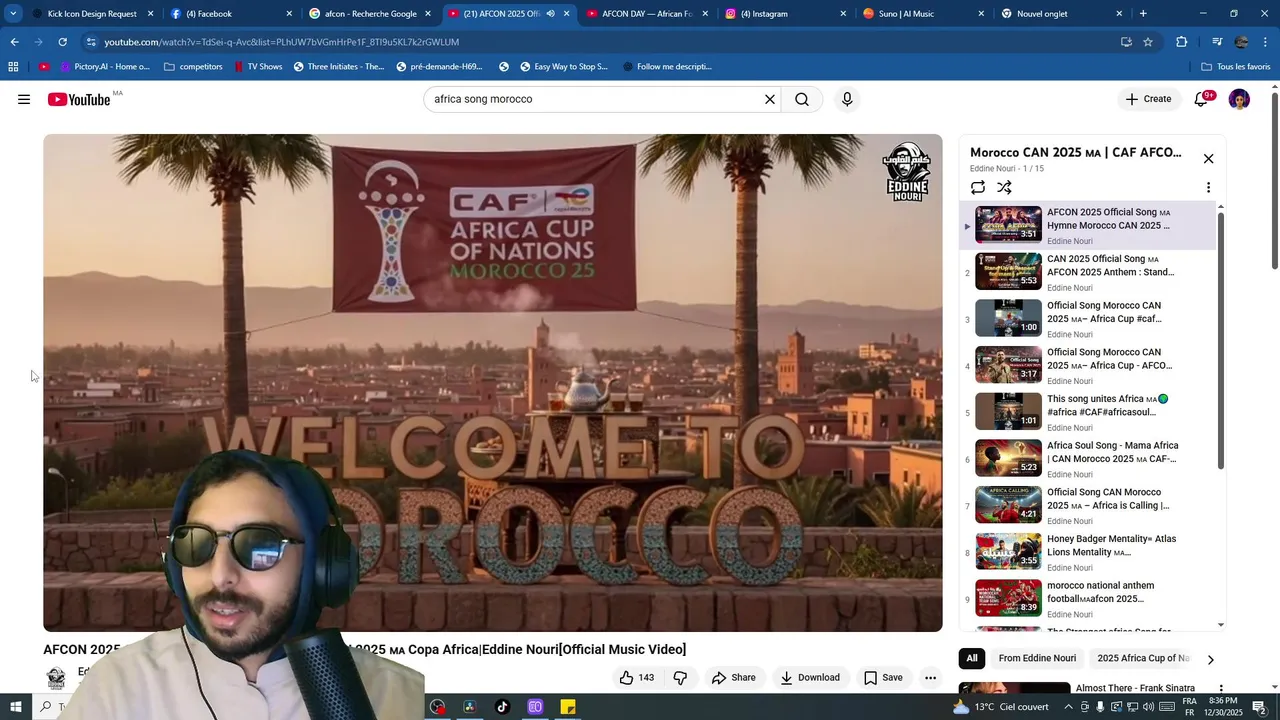Install app icon in address bar

coord(1126,42)
